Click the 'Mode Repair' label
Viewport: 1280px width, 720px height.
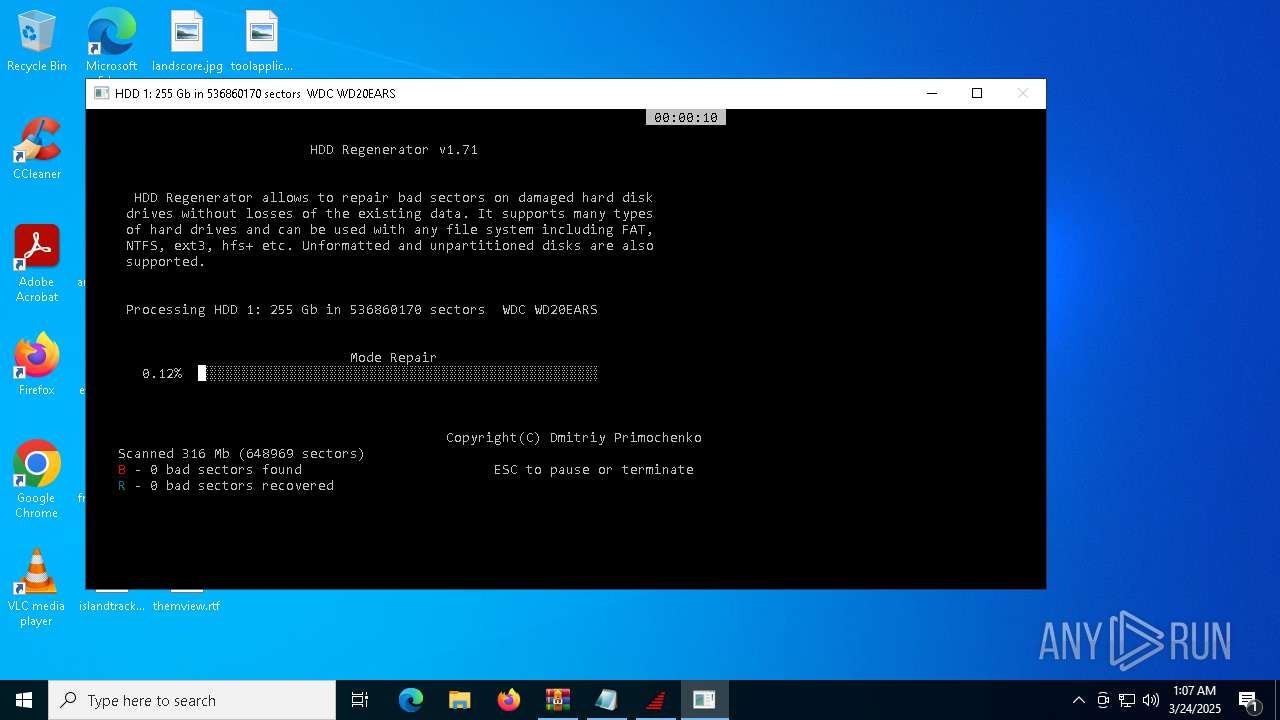click(x=393, y=357)
